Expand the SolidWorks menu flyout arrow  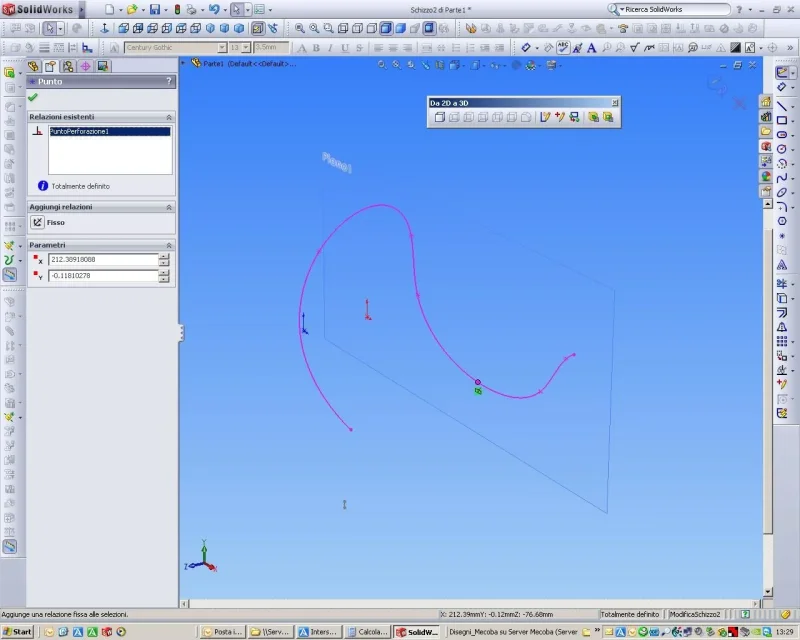(81, 9)
